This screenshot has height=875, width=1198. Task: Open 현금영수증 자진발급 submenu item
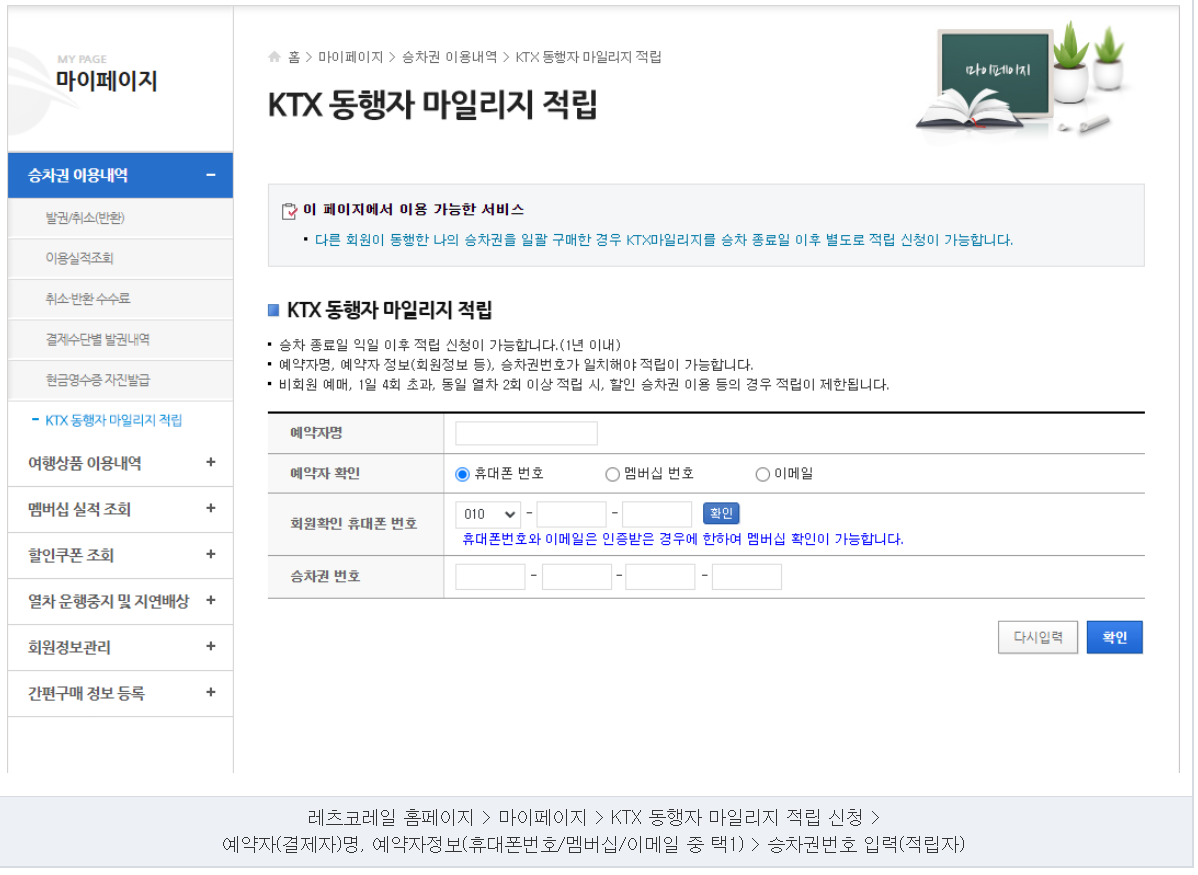[x=98, y=381]
